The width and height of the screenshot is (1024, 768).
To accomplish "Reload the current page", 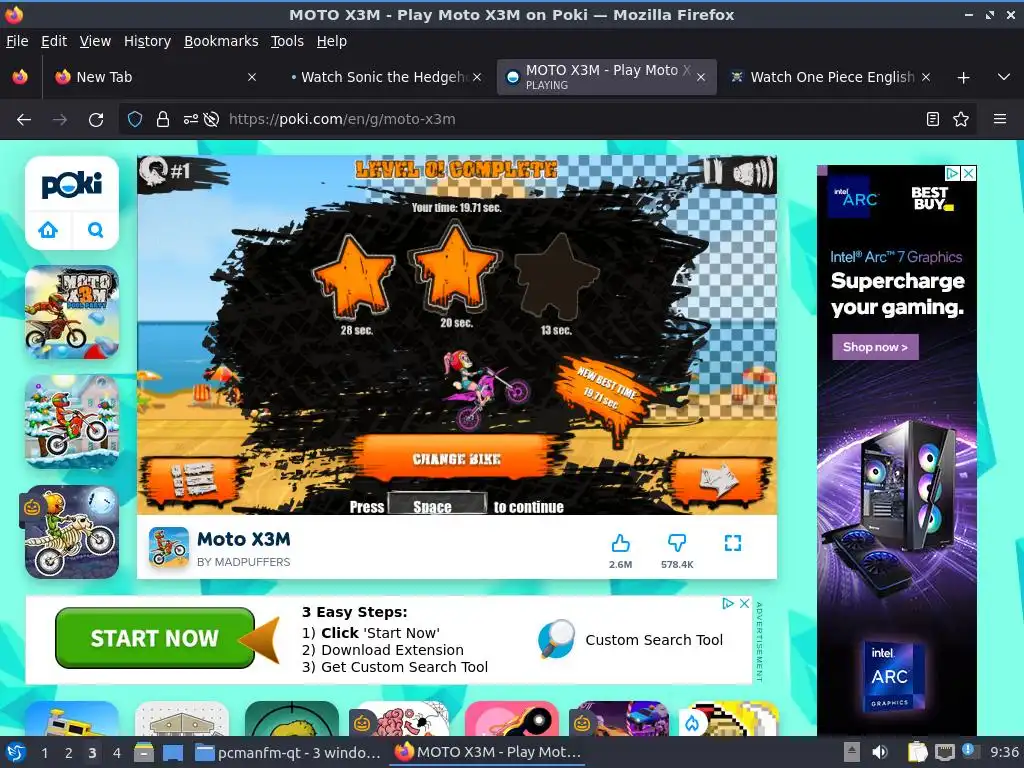I will point(96,120).
